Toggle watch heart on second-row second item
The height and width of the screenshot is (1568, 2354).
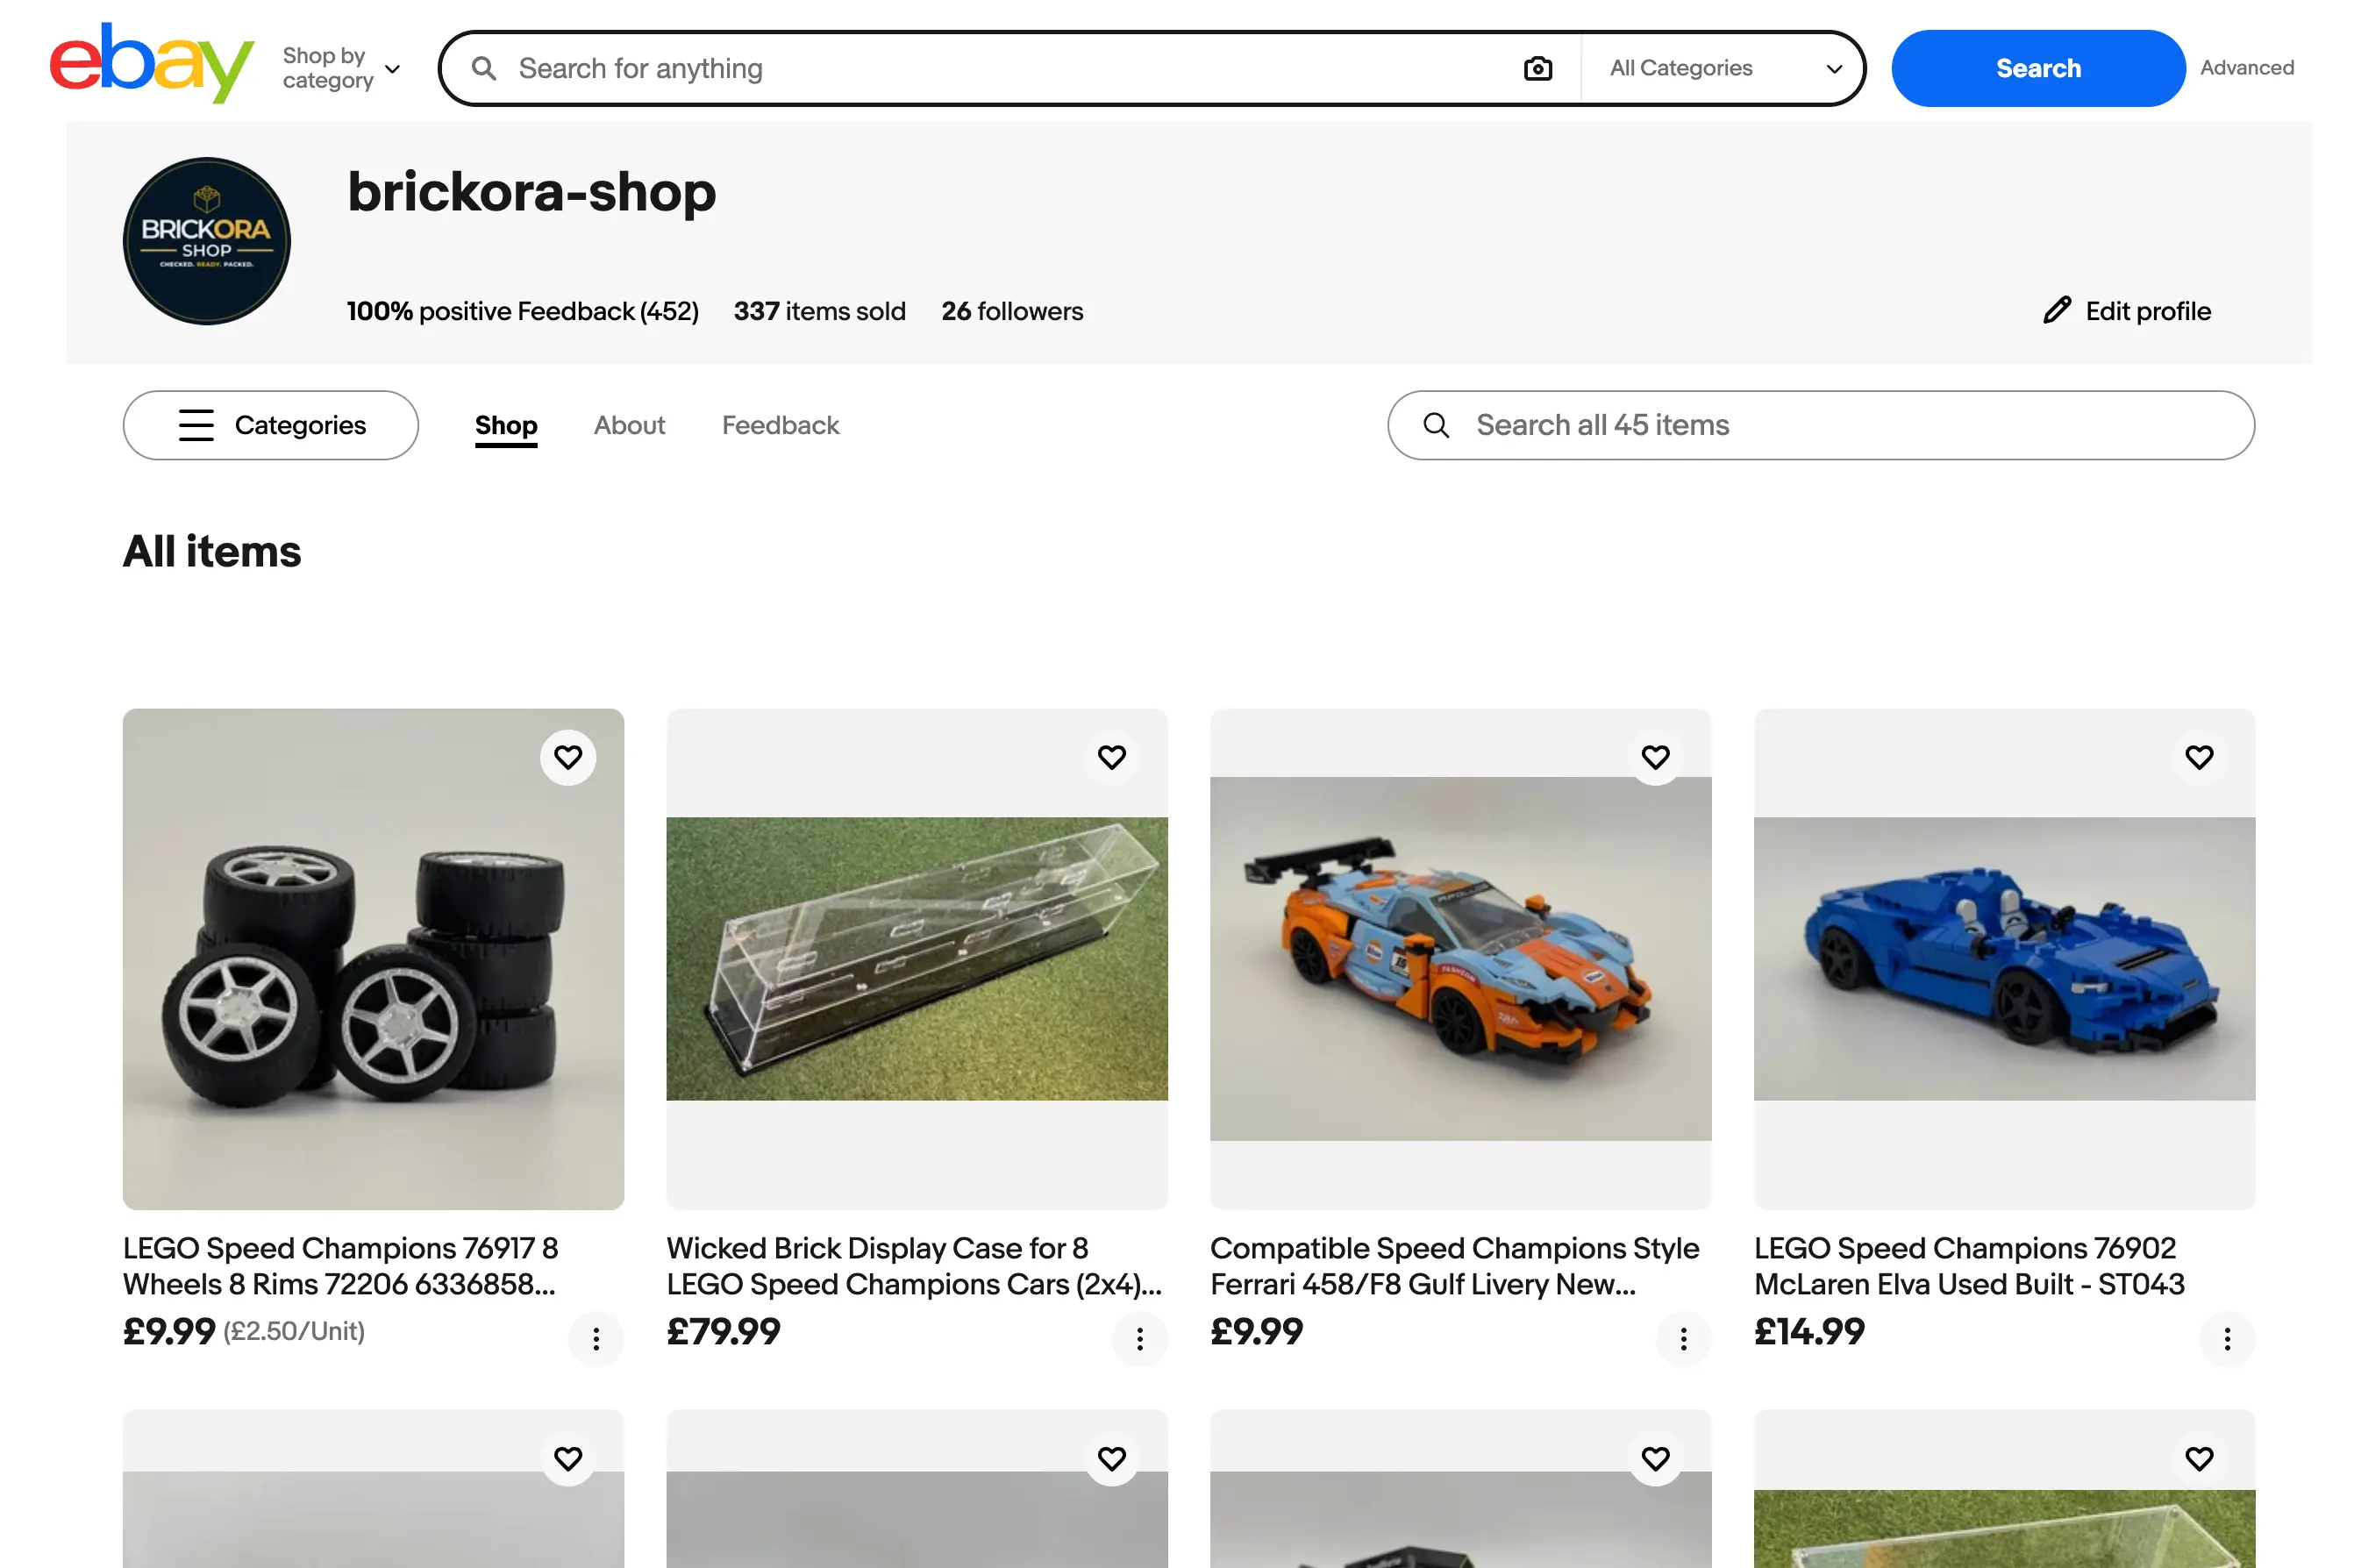pyautogui.click(x=1112, y=1458)
